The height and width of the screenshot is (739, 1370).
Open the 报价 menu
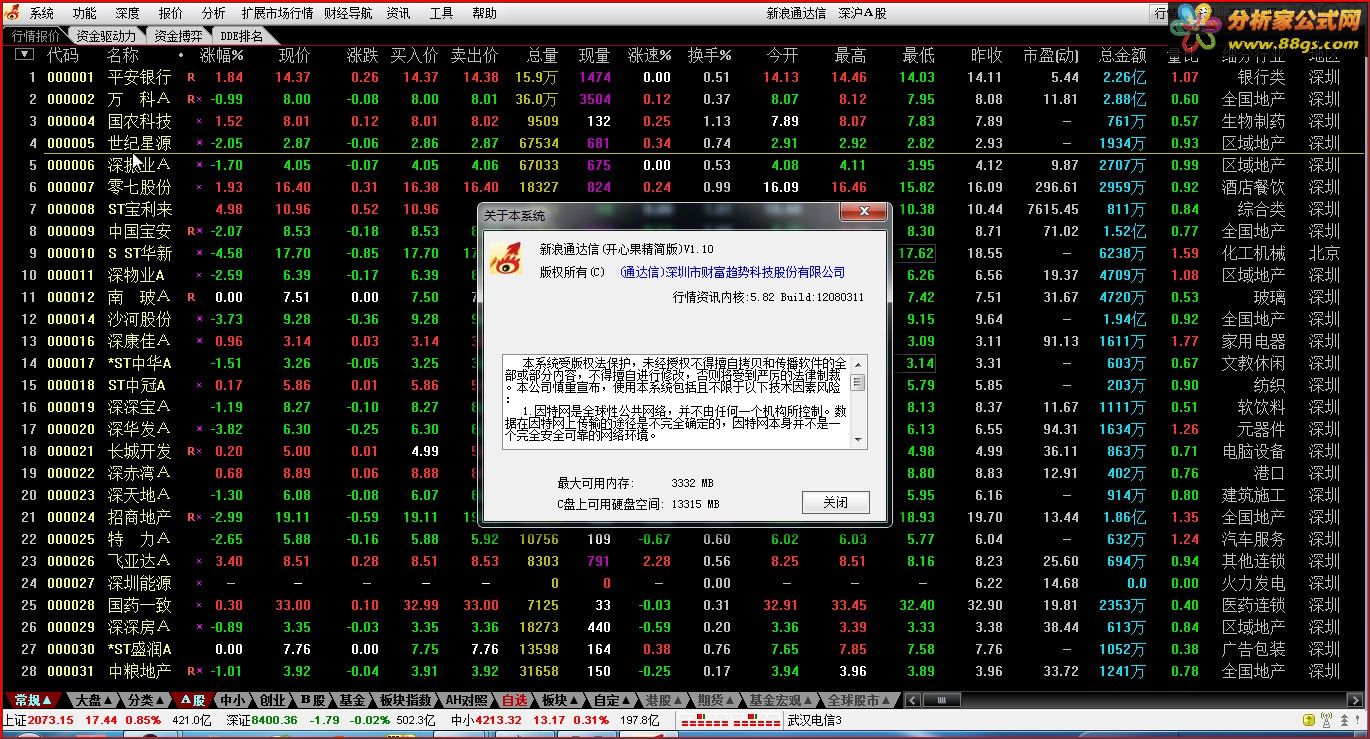[x=171, y=14]
